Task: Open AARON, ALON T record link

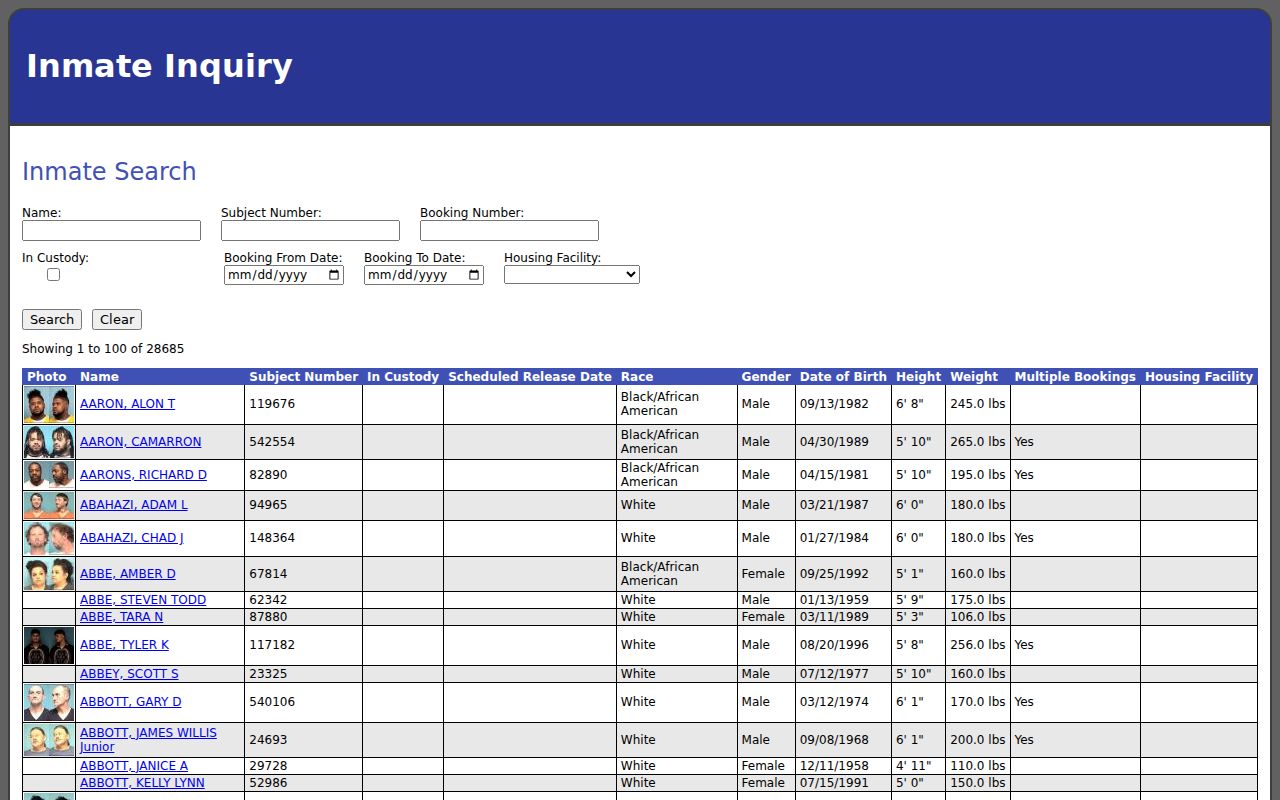Action: pyautogui.click(x=127, y=404)
